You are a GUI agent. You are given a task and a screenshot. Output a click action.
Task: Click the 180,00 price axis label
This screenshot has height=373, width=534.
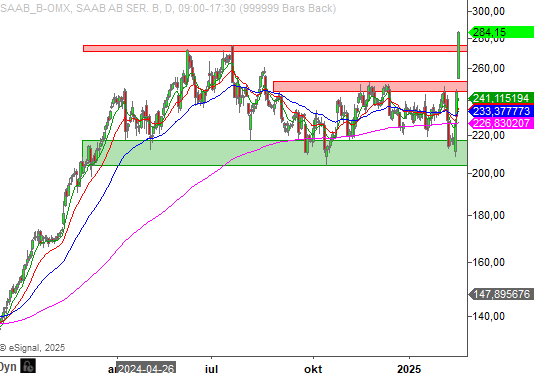pyautogui.click(x=488, y=215)
